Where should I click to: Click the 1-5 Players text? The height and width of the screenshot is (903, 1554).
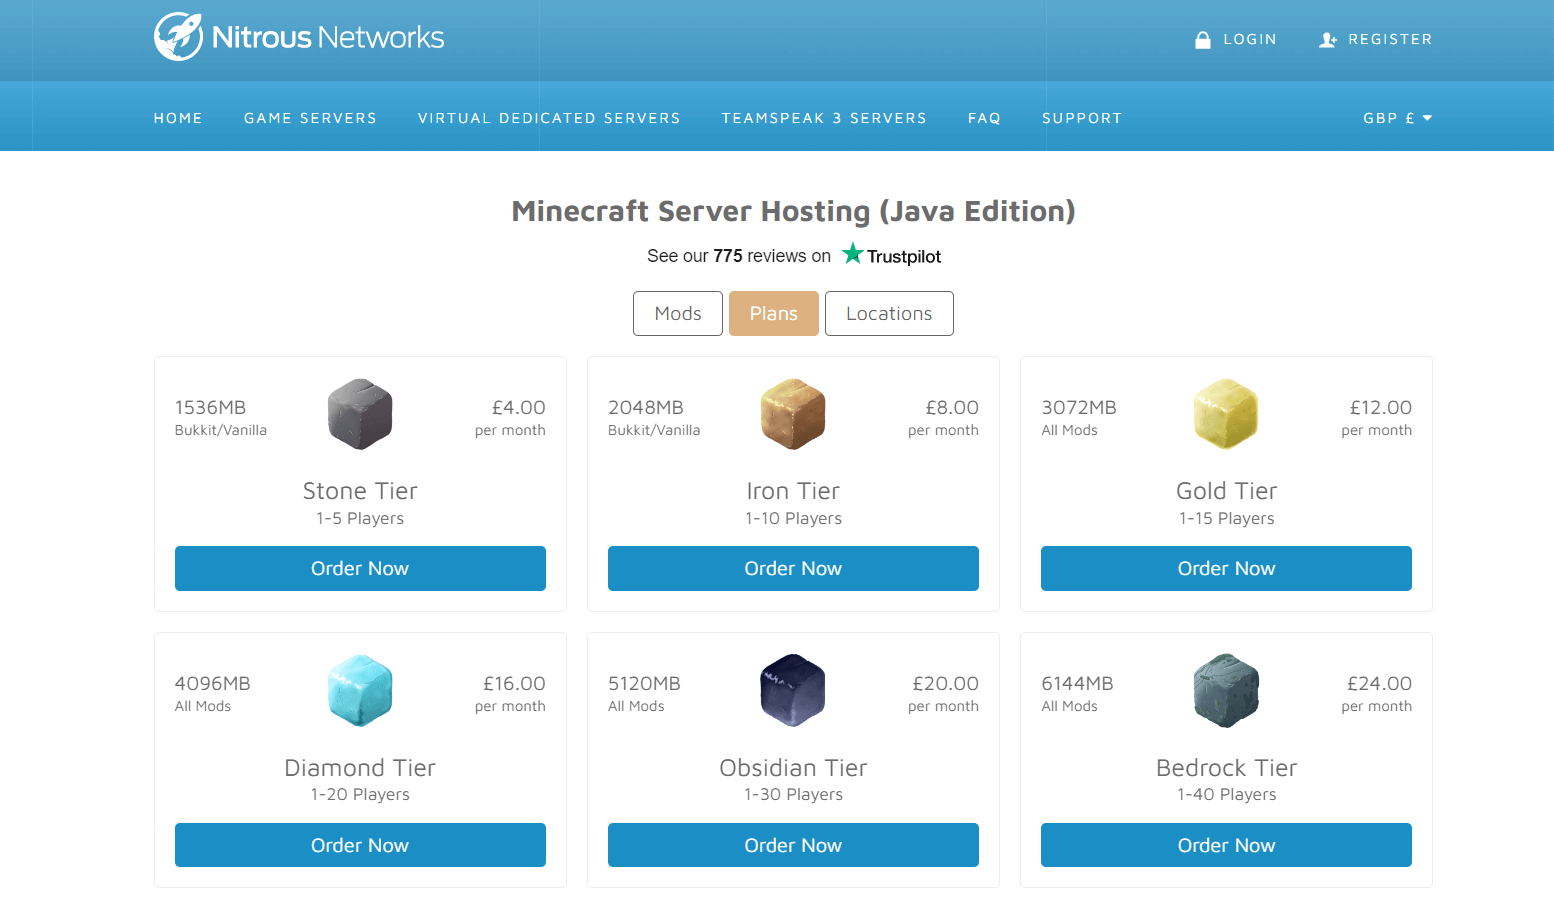pyautogui.click(x=360, y=519)
